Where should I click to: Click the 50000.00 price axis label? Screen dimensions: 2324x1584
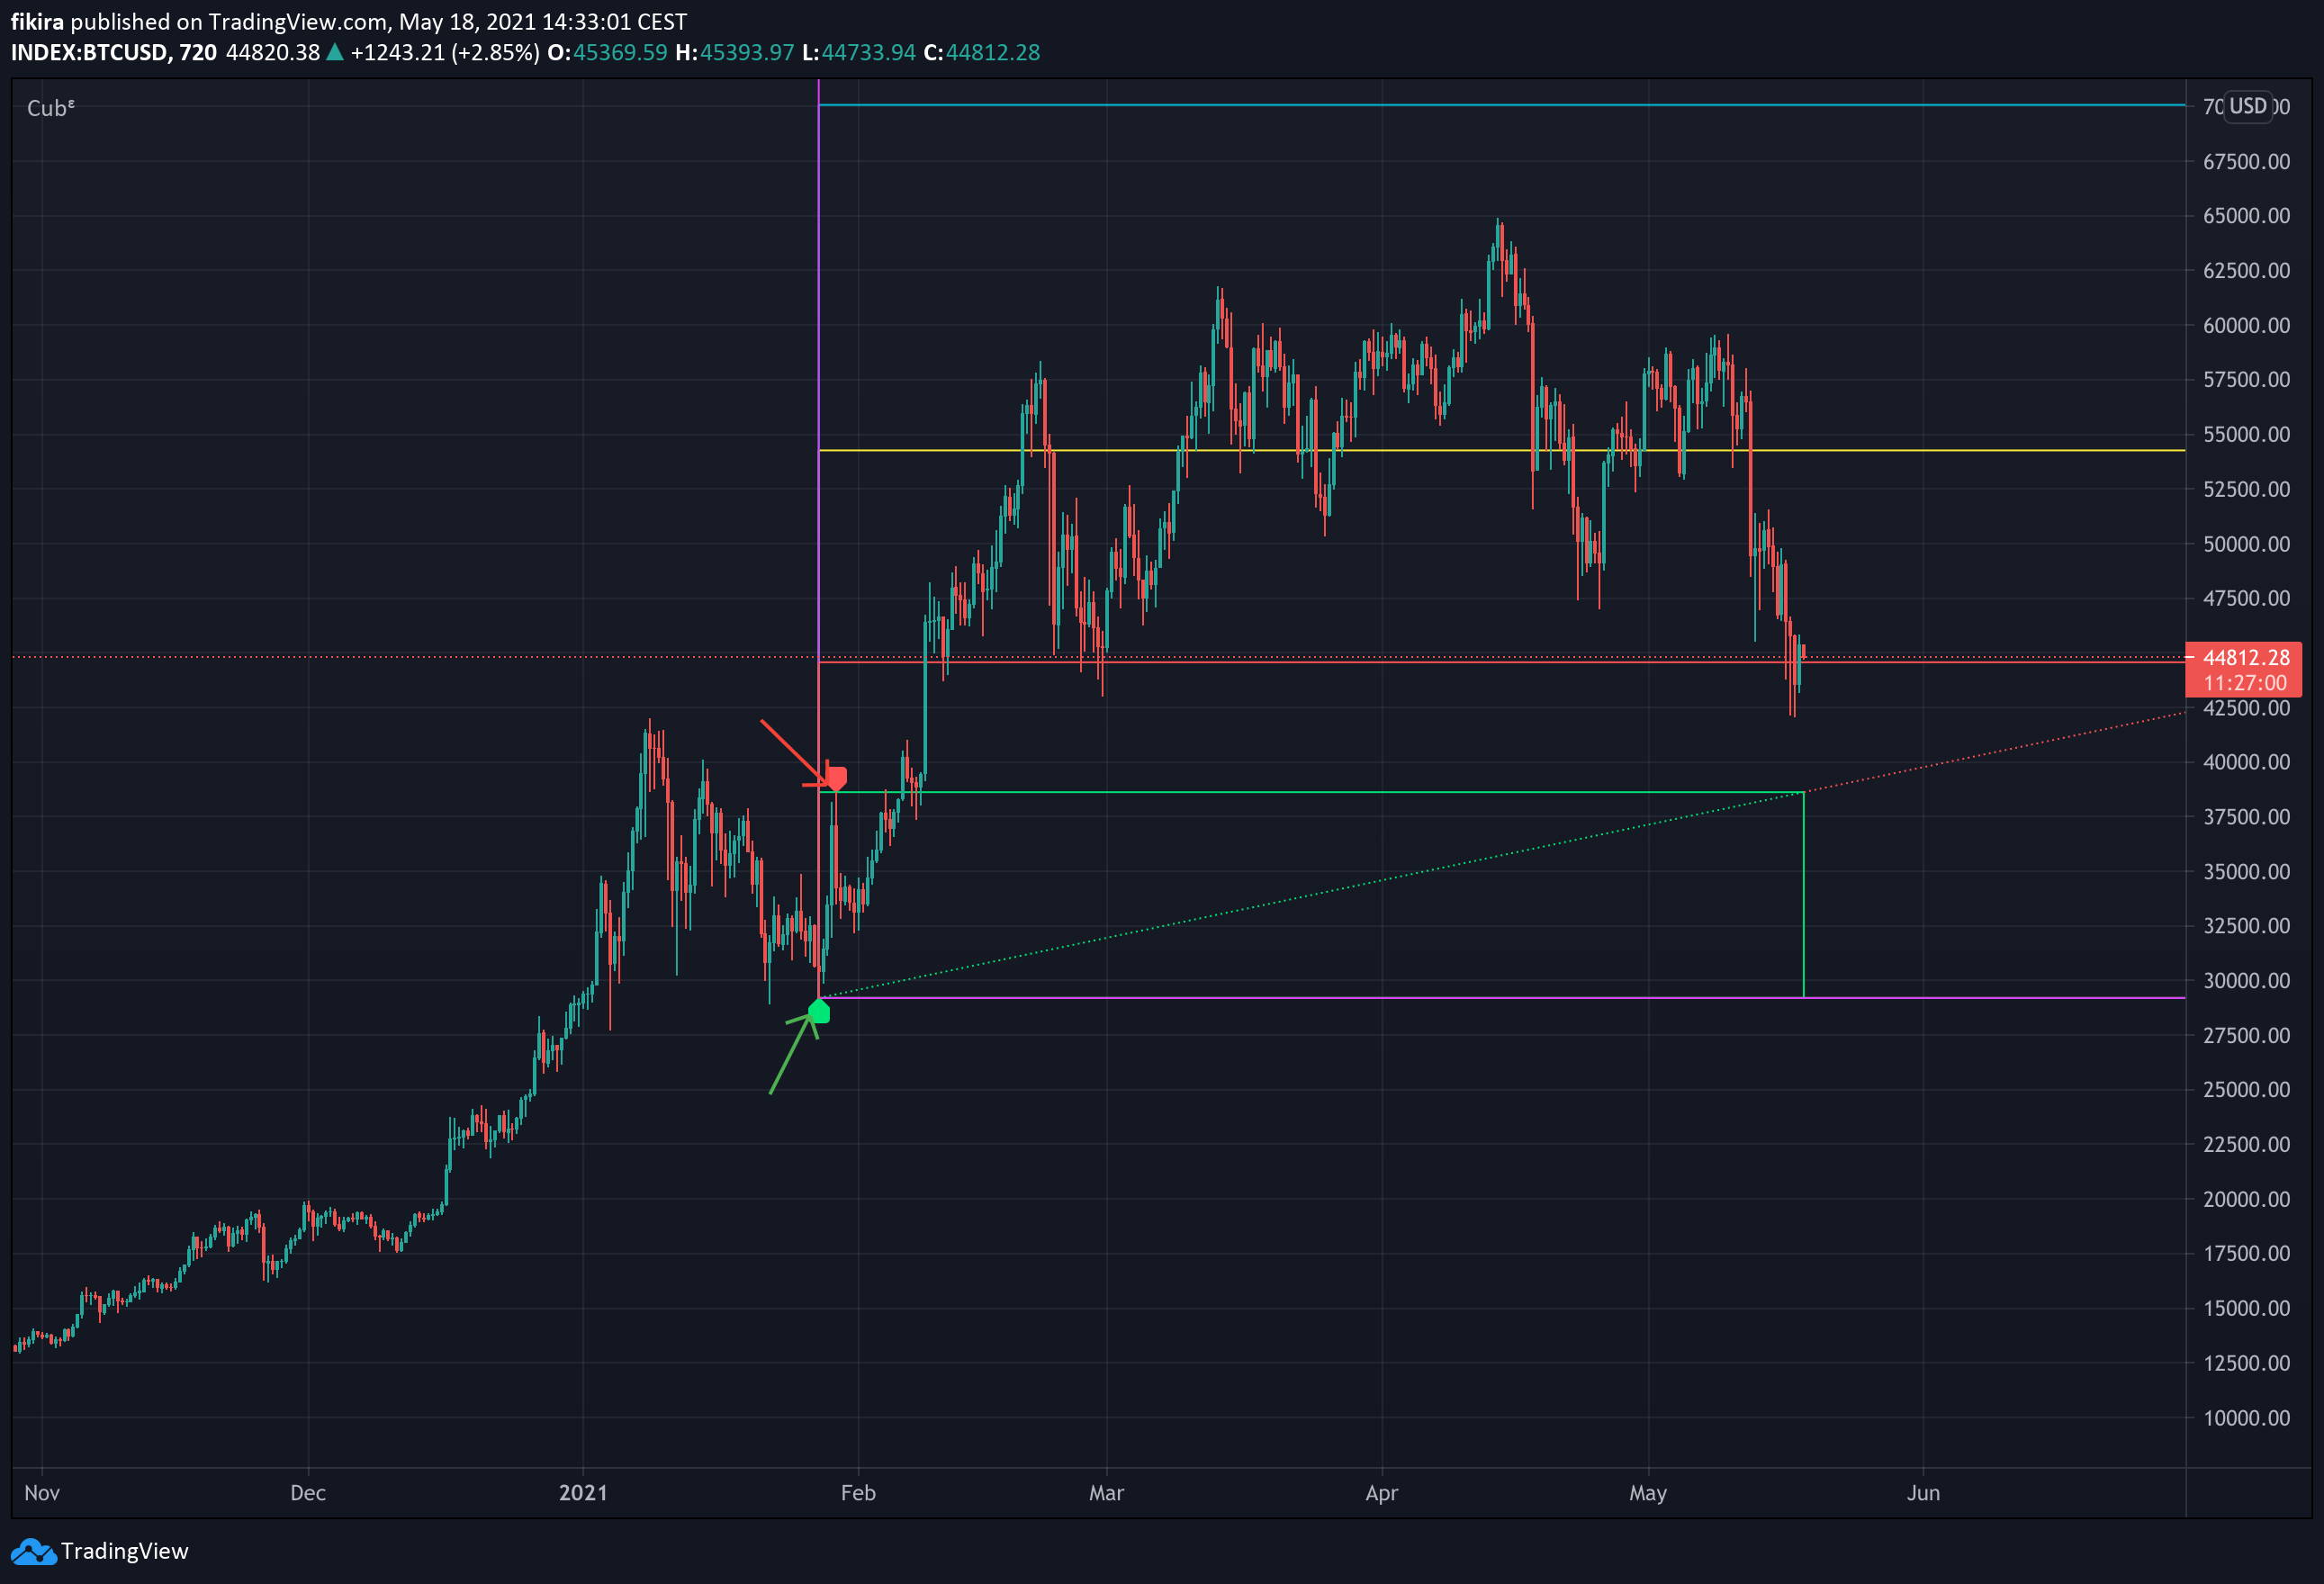[x=2246, y=544]
